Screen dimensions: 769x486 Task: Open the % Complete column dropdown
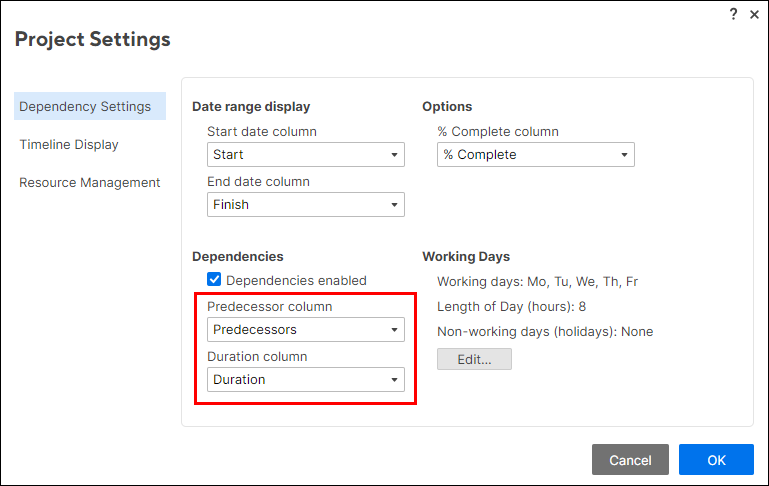[x=535, y=155]
